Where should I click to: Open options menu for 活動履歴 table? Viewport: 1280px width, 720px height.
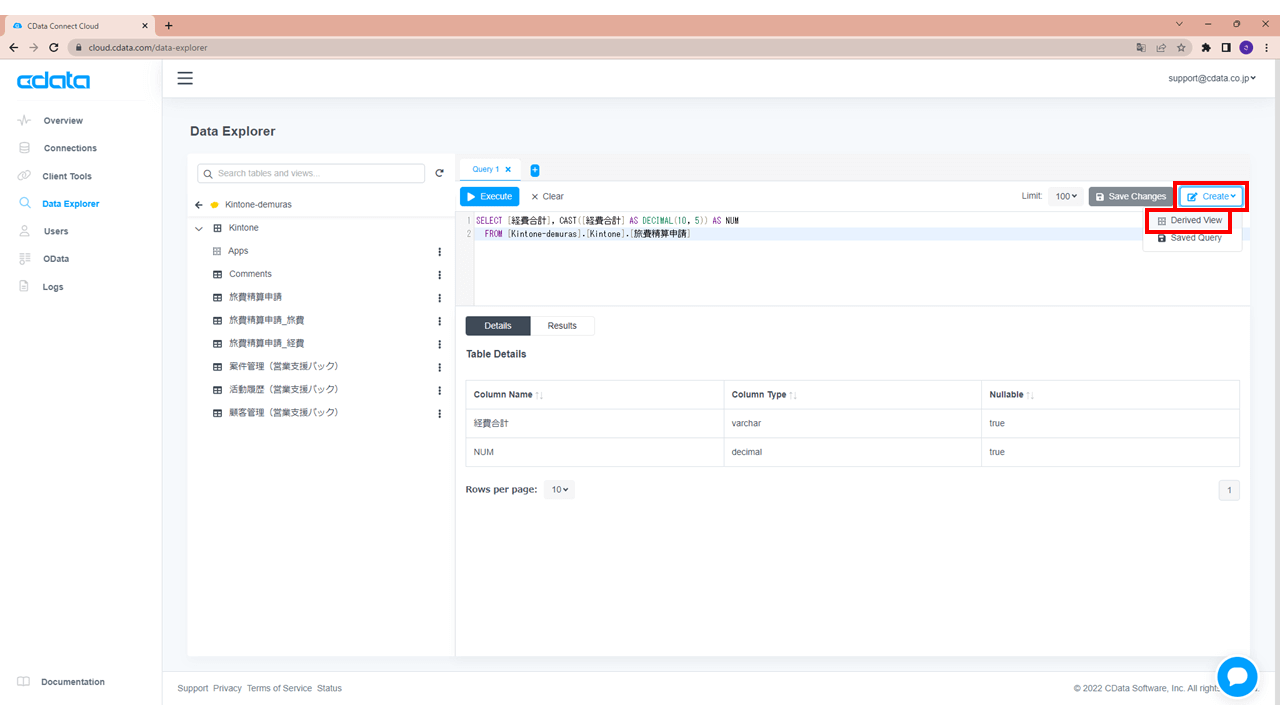(439, 390)
